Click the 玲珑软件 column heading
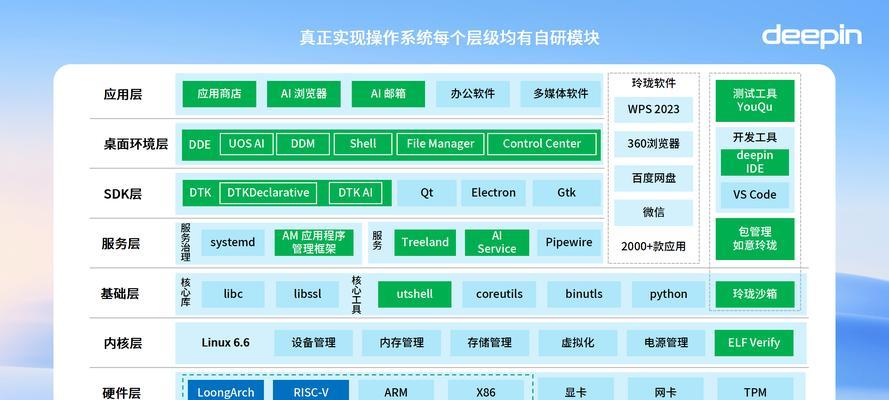This screenshot has width=889, height=400. [654, 83]
